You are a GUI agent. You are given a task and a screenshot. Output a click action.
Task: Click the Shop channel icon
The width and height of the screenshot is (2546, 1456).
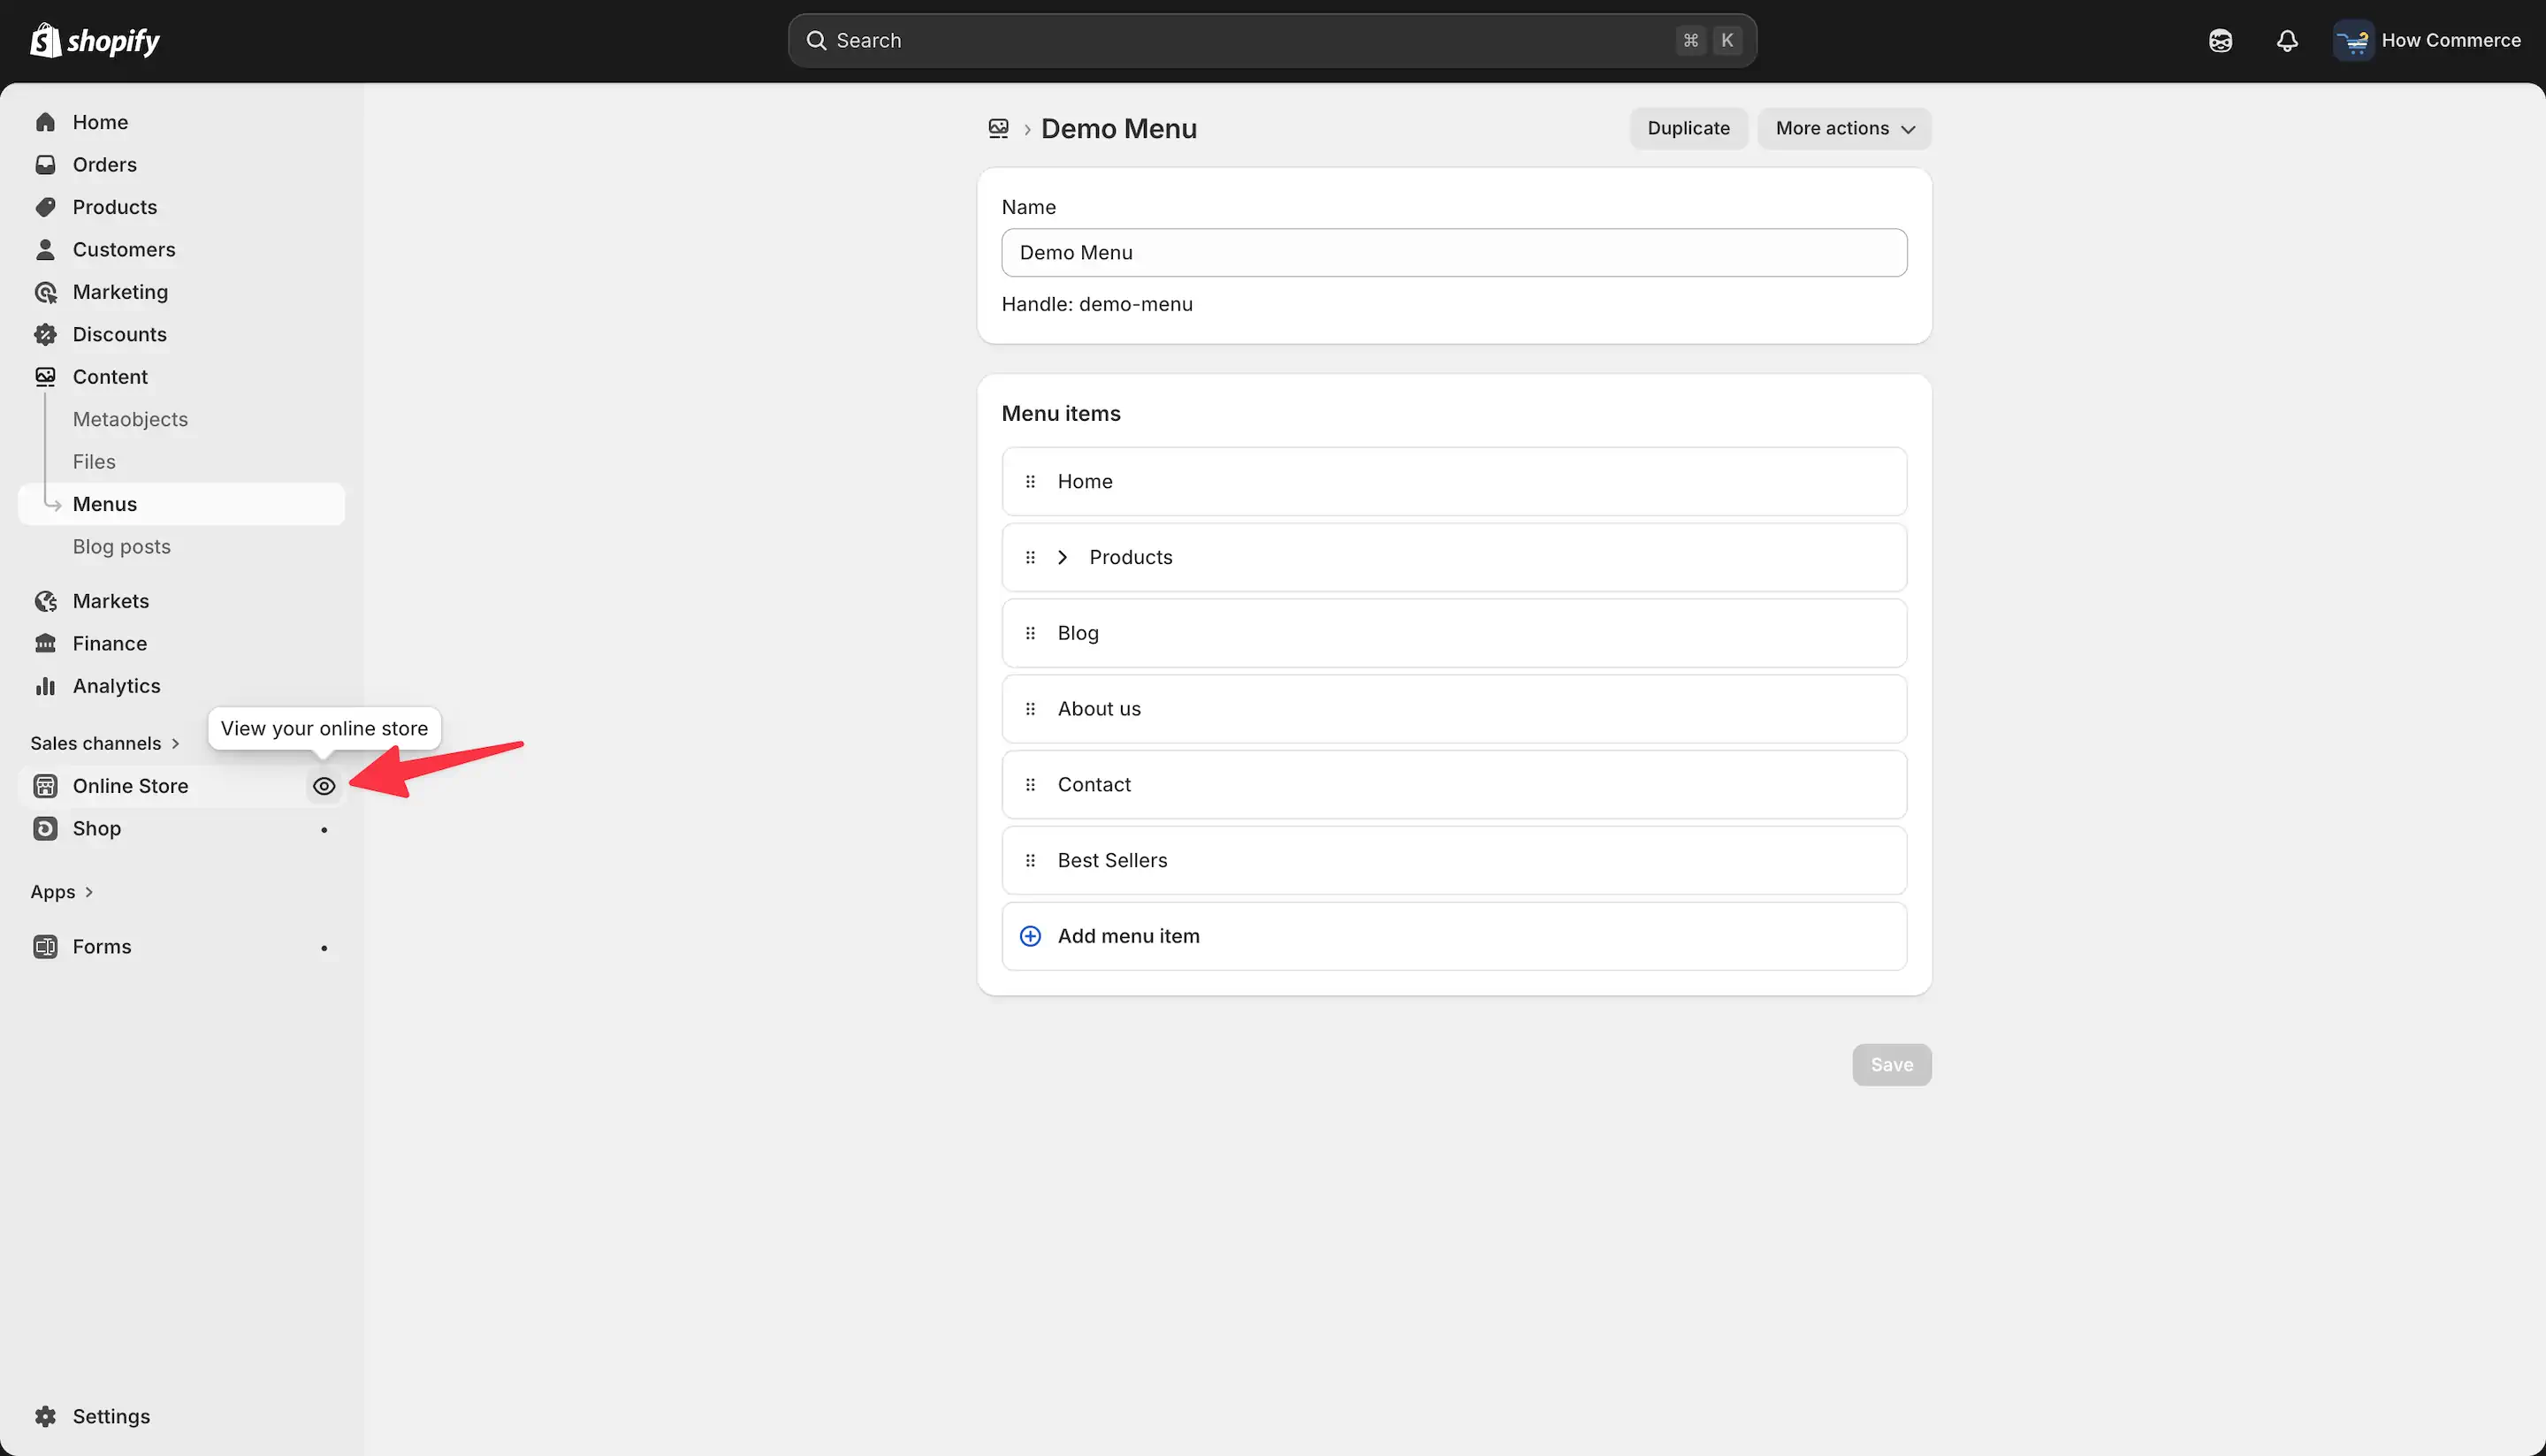pyautogui.click(x=45, y=829)
